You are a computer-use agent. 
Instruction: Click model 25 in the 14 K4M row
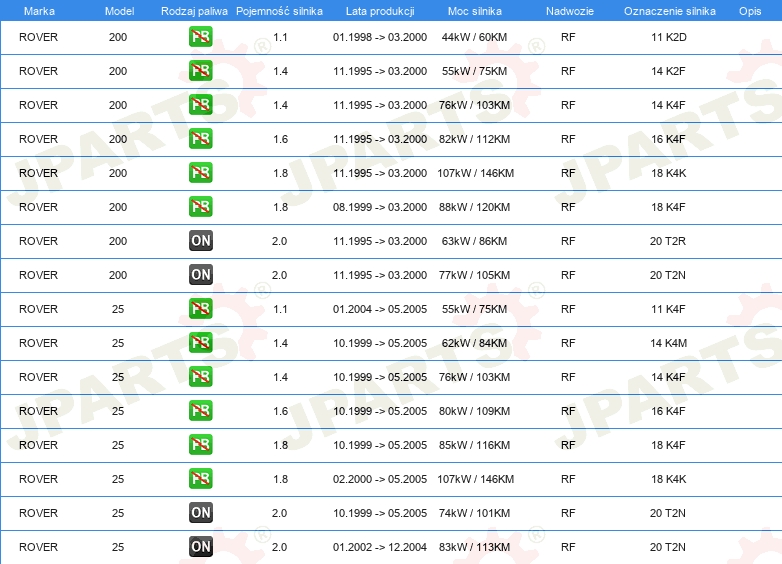tap(118, 343)
